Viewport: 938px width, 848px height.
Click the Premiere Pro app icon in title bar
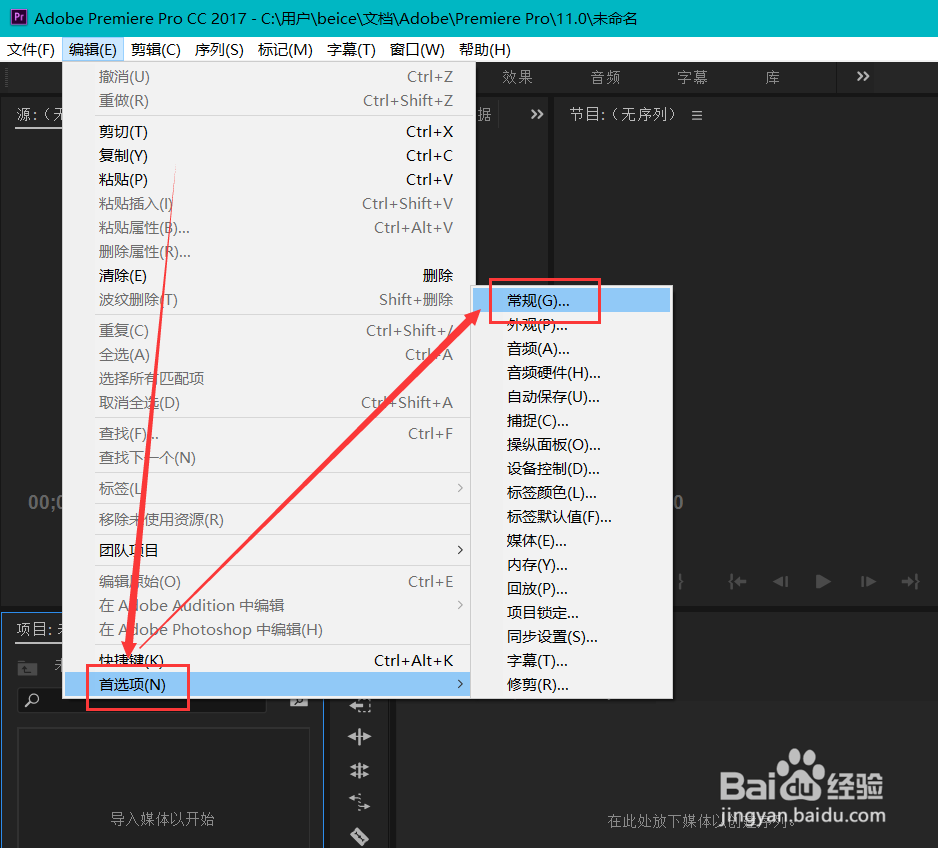[x=19, y=17]
